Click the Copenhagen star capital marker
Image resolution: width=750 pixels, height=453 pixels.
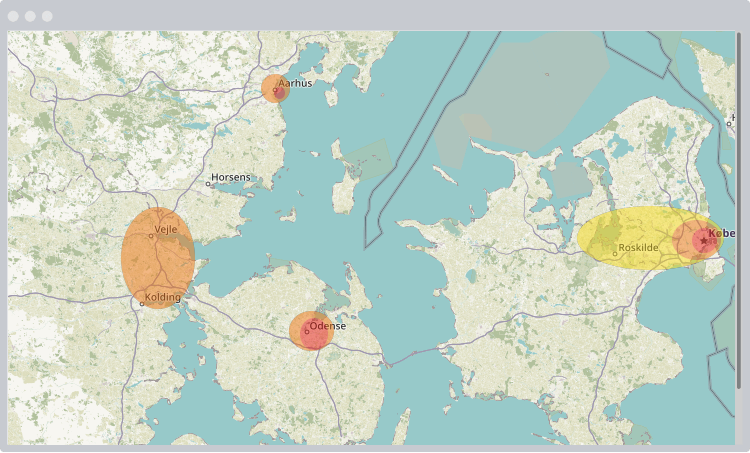703,241
